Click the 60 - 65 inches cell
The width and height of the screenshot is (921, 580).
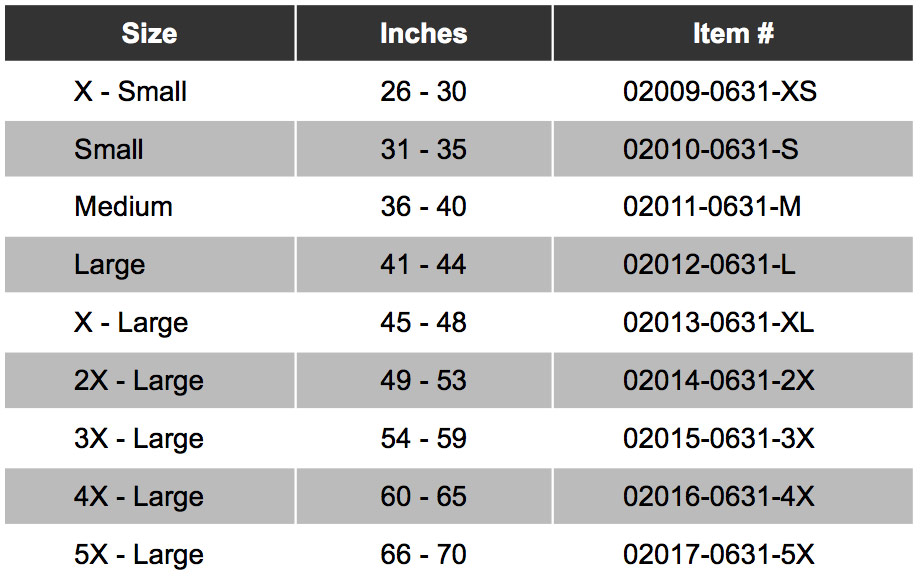coord(423,496)
